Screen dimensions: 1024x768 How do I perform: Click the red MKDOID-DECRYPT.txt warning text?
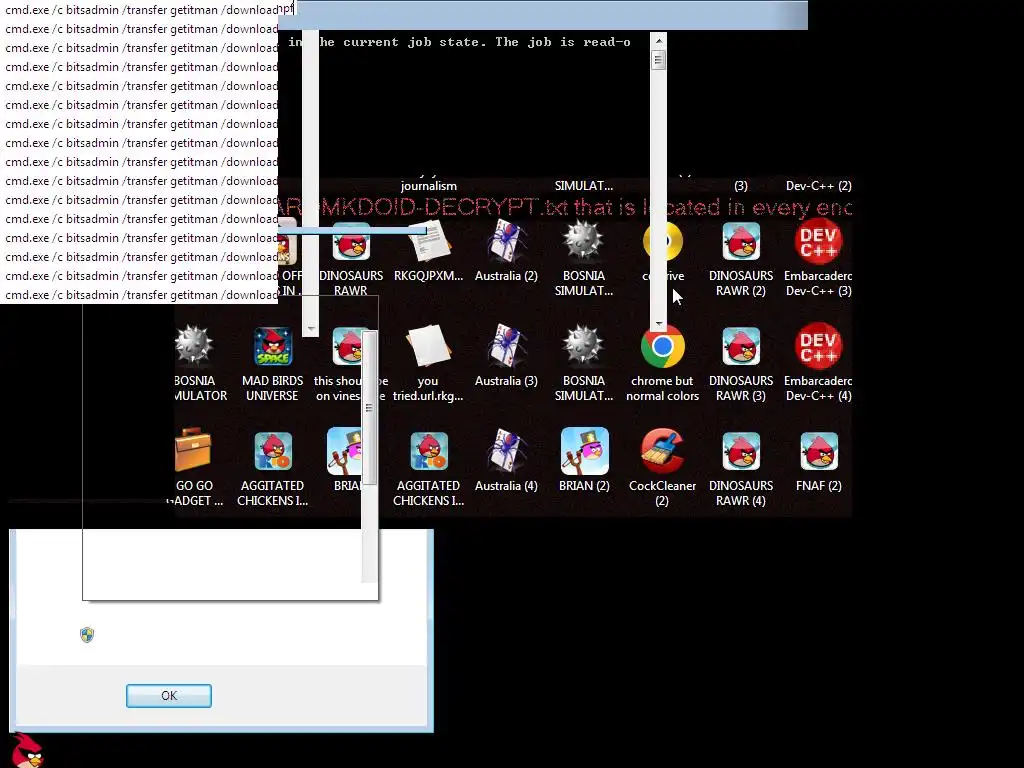click(x=565, y=207)
